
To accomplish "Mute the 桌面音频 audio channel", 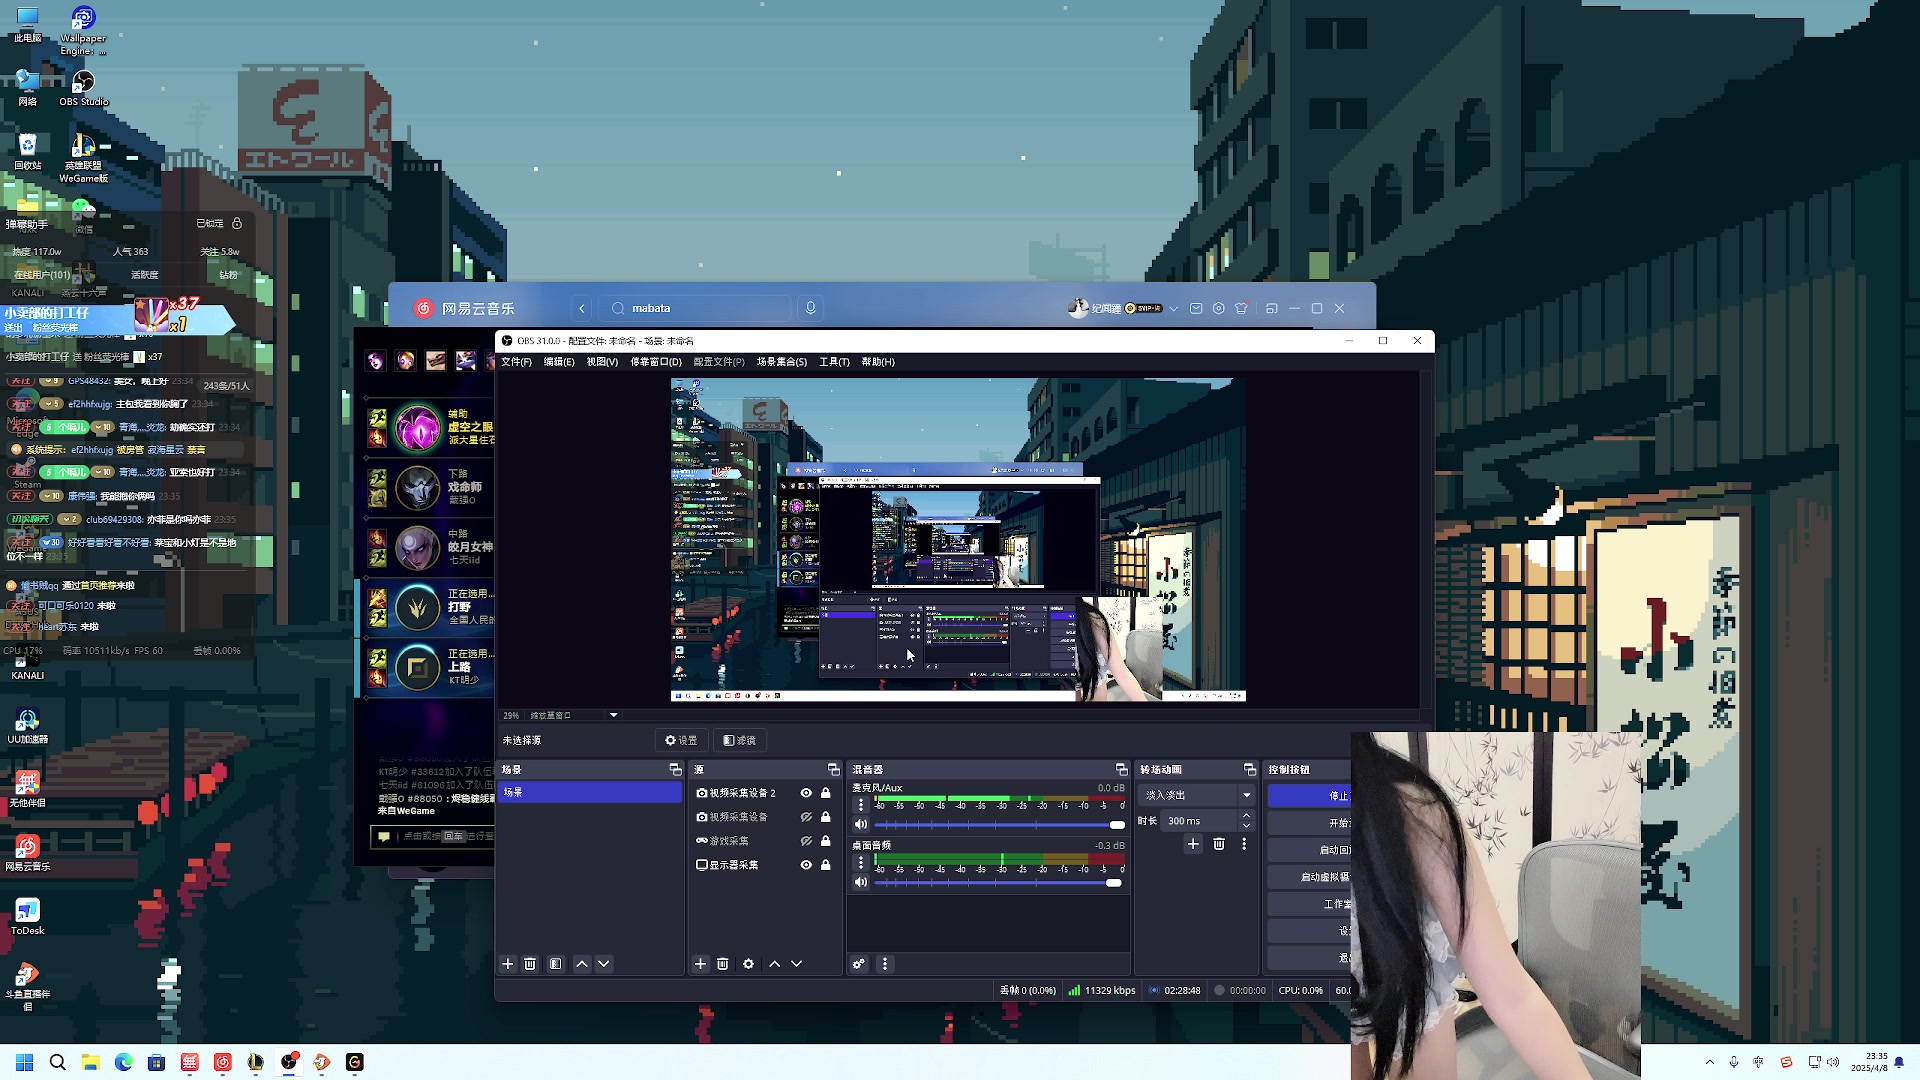I will pyautogui.click(x=861, y=882).
